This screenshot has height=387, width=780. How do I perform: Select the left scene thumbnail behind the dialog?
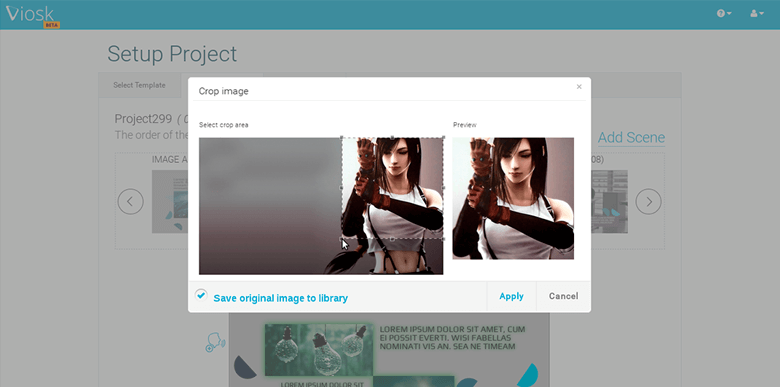170,201
